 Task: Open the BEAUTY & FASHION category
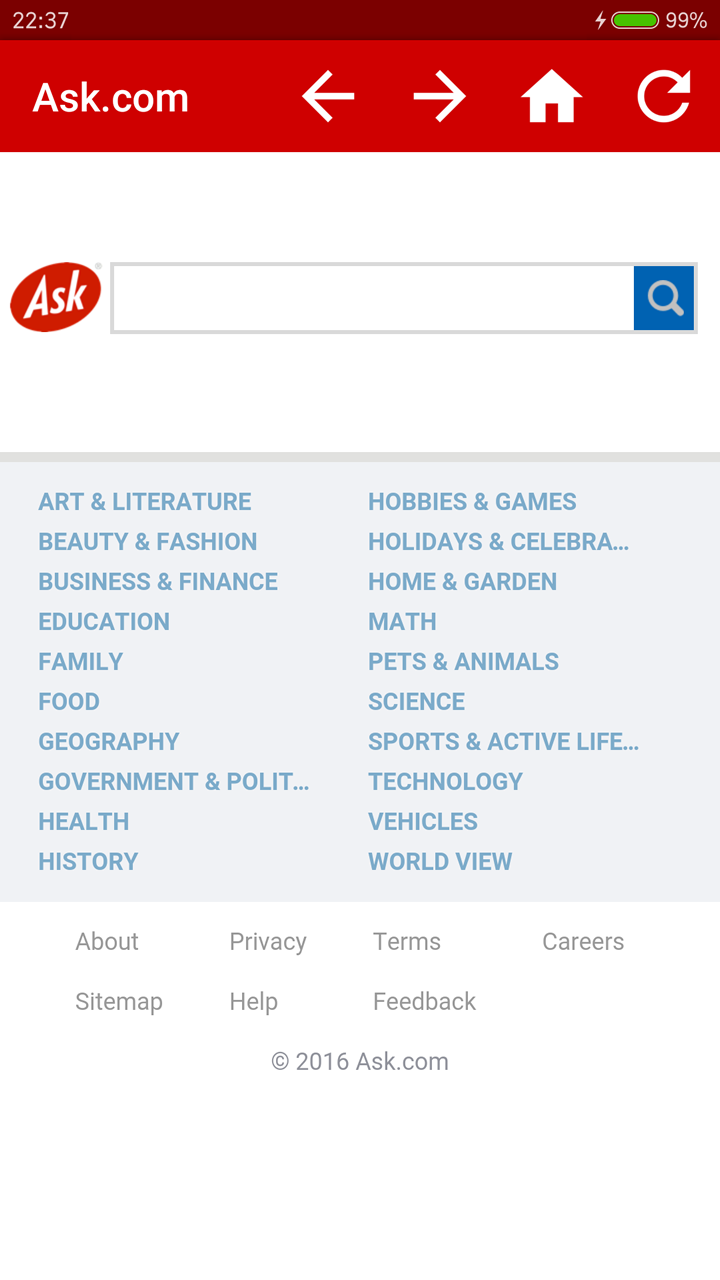click(147, 541)
